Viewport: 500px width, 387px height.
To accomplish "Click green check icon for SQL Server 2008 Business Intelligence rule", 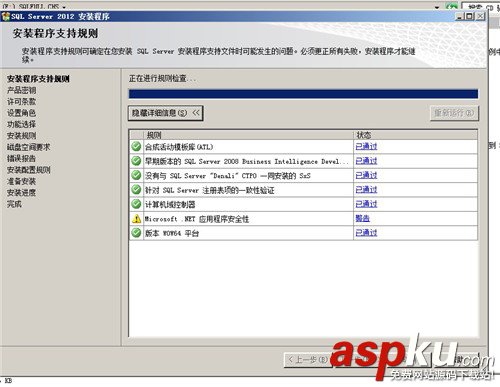I will coord(136,161).
